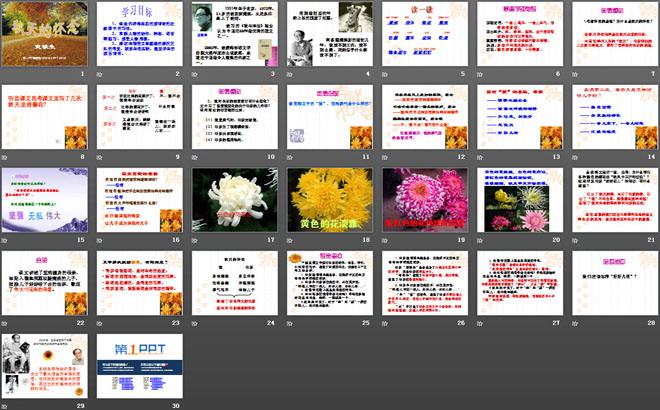Open slide 8 with red question text

[x=46, y=119]
